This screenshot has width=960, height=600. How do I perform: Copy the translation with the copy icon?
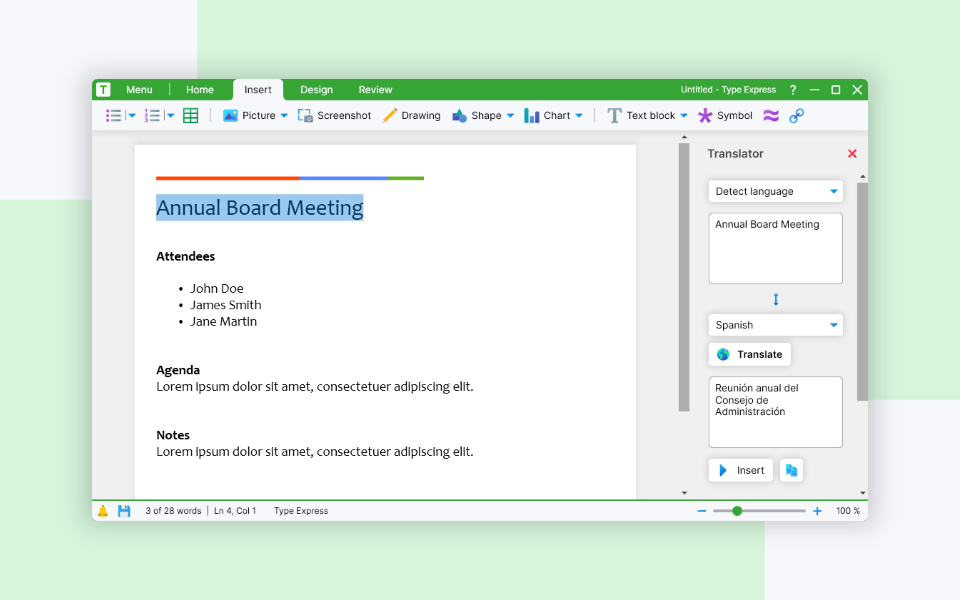(x=791, y=470)
